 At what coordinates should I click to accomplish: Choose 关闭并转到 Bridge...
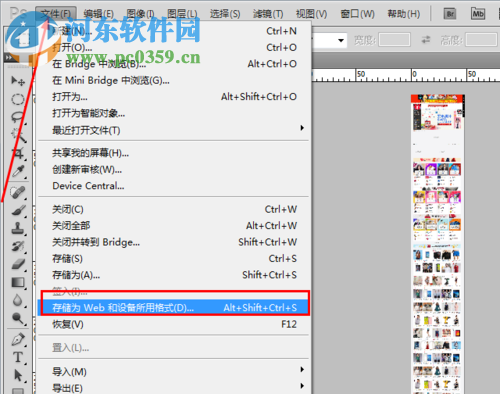coord(173,242)
